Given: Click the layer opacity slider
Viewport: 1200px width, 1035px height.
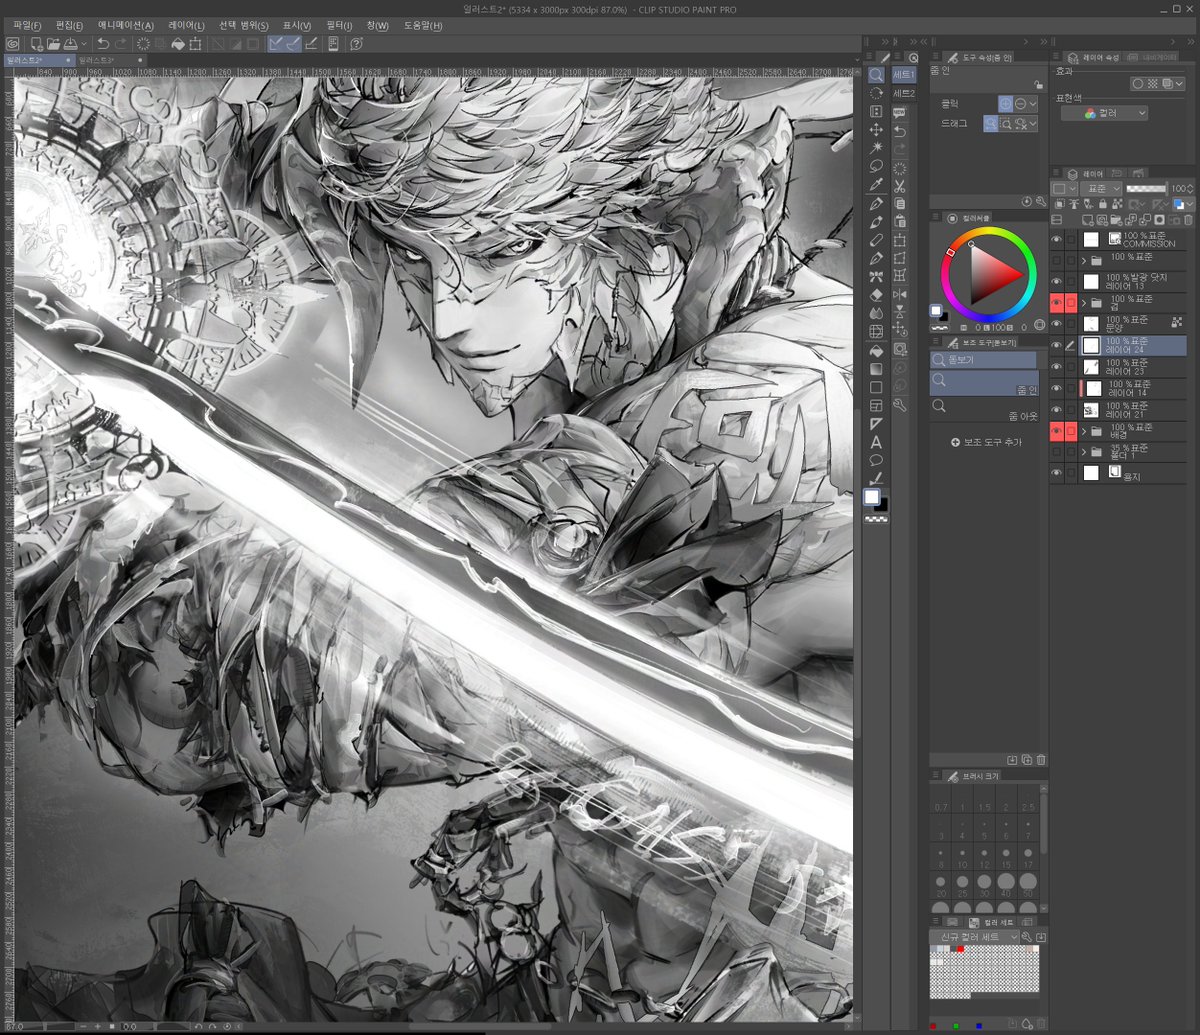Looking at the screenshot, I should pyautogui.click(x=1147, y=188).
